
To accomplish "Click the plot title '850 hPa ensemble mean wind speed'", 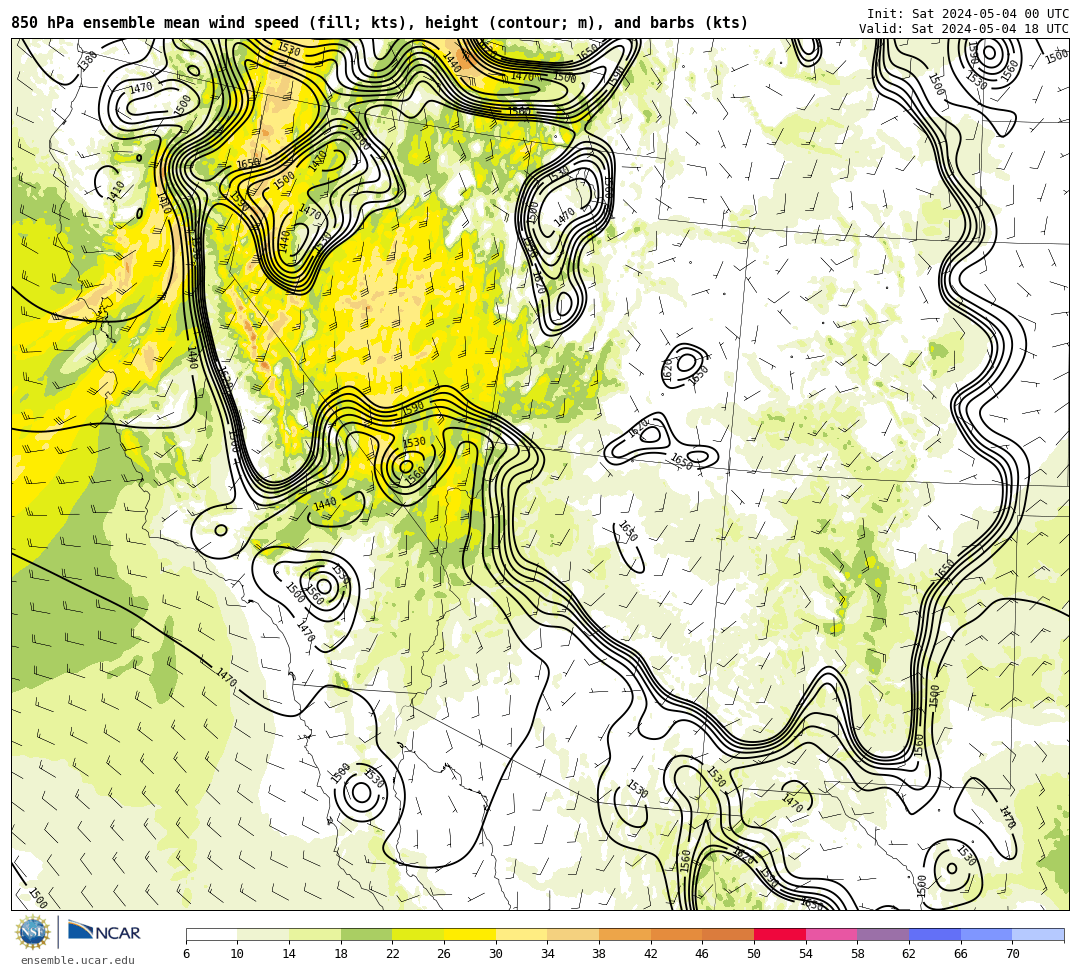I will pos(155,23).
